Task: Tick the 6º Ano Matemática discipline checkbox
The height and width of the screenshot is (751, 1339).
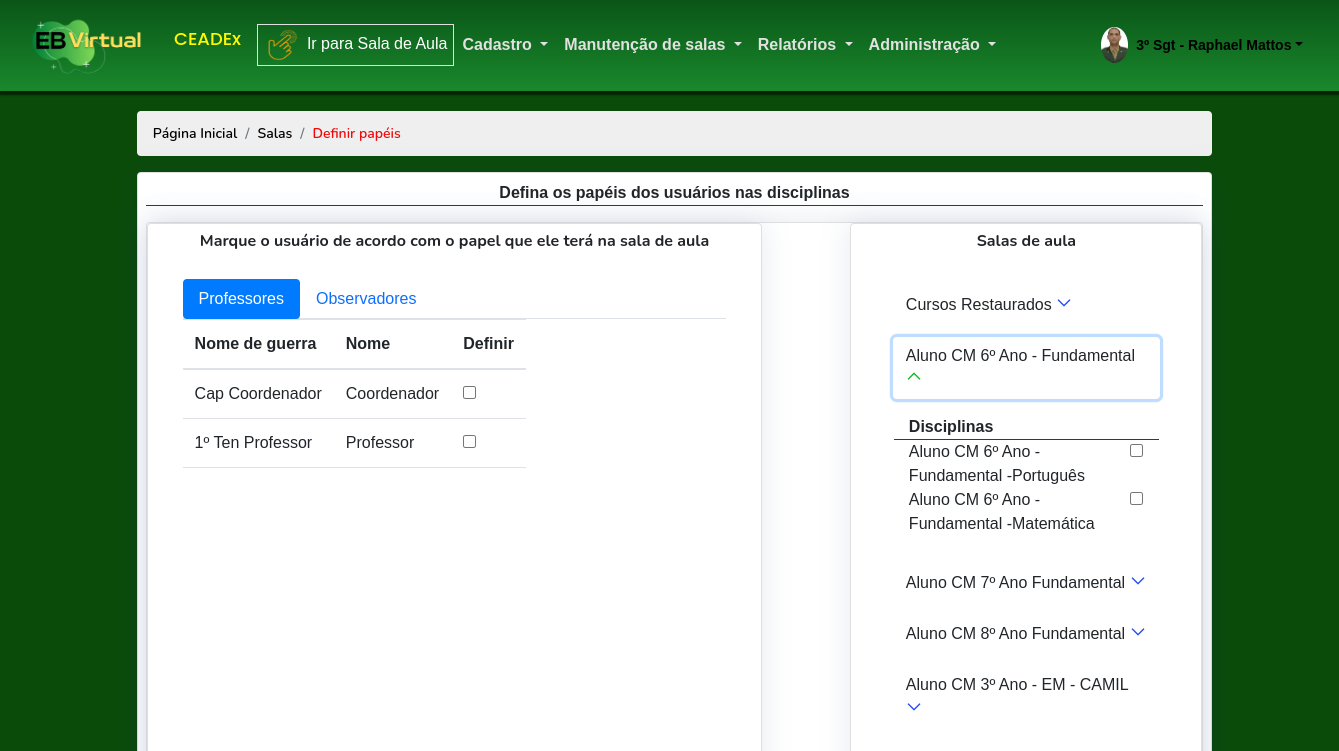Action: click(1136, 499)
